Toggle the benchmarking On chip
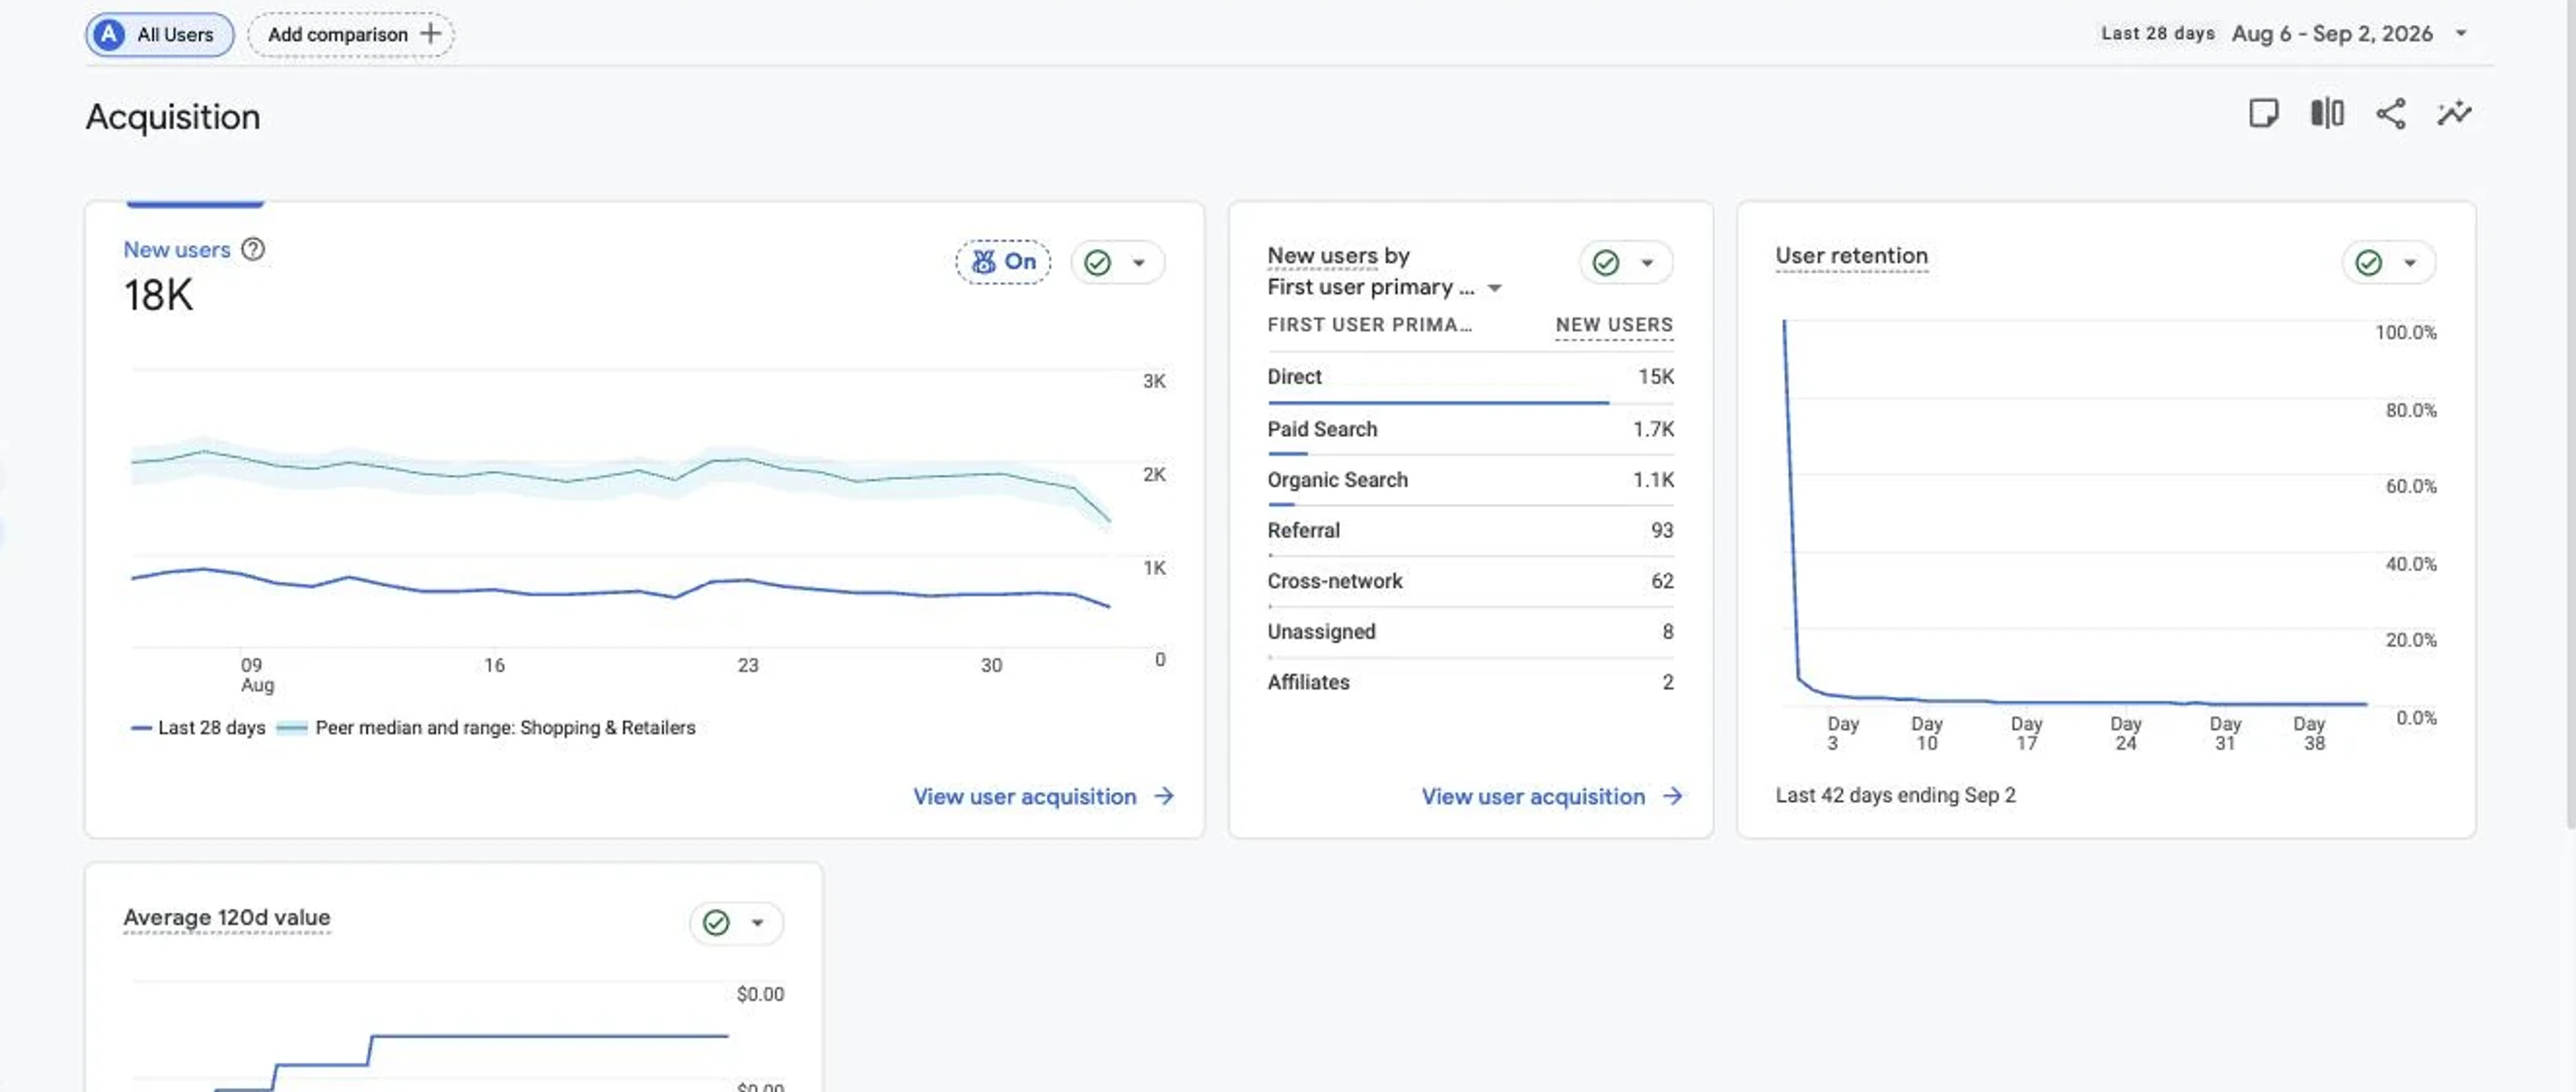The height and width of the screenshot is (1092, 2576). [x=1003, y=262]
